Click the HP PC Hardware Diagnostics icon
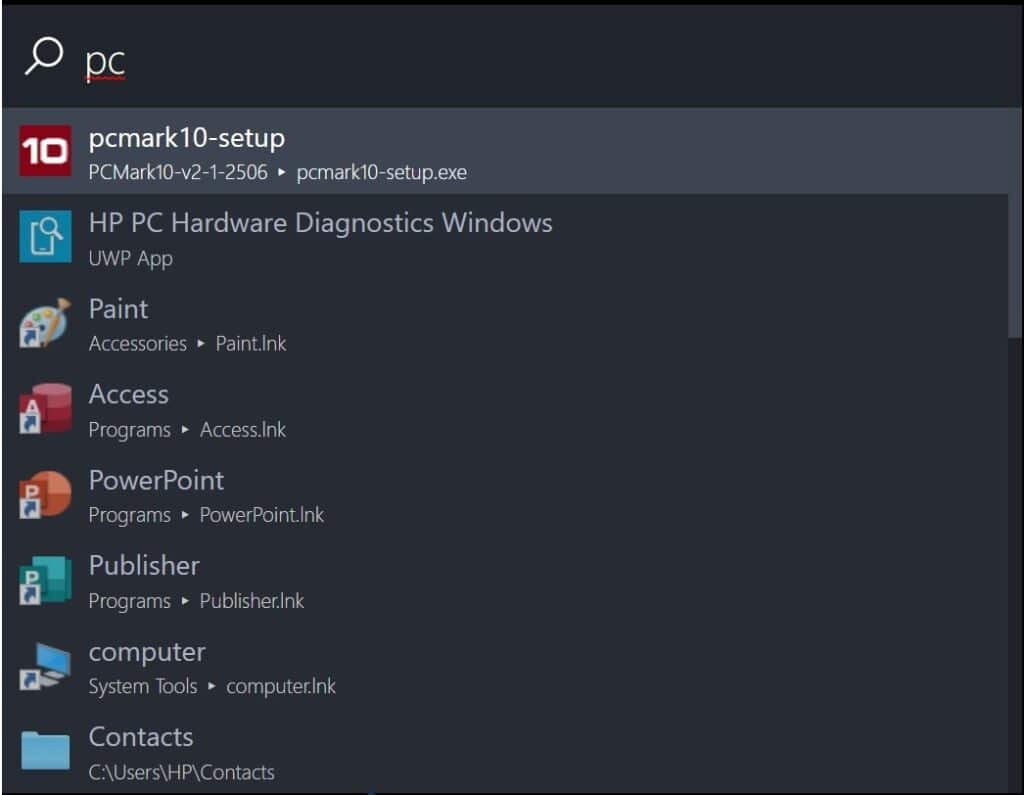The height and width of the screenshot is (795, 1024). click(x=45, y=237)
